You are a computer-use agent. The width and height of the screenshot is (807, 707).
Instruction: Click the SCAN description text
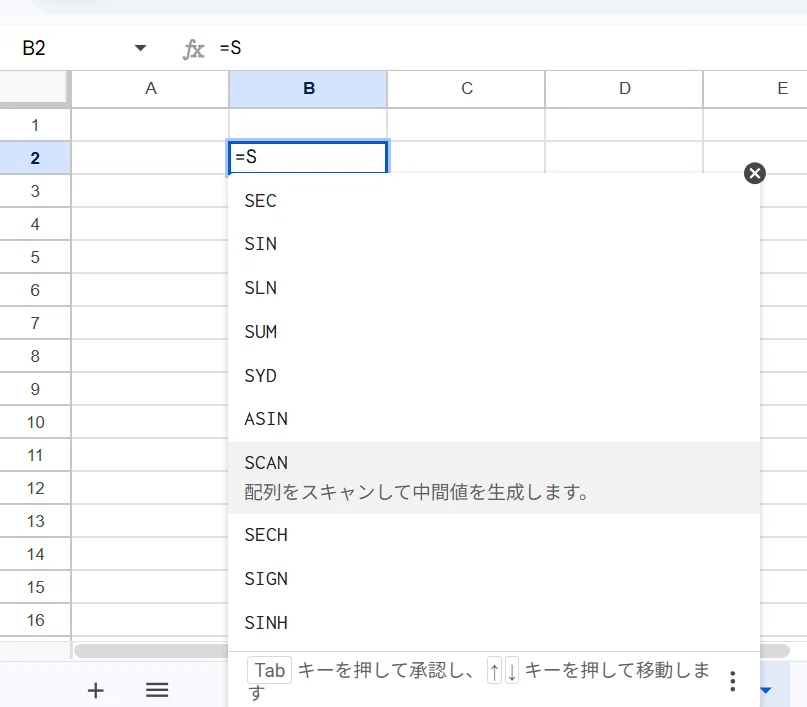click(416, 492)
